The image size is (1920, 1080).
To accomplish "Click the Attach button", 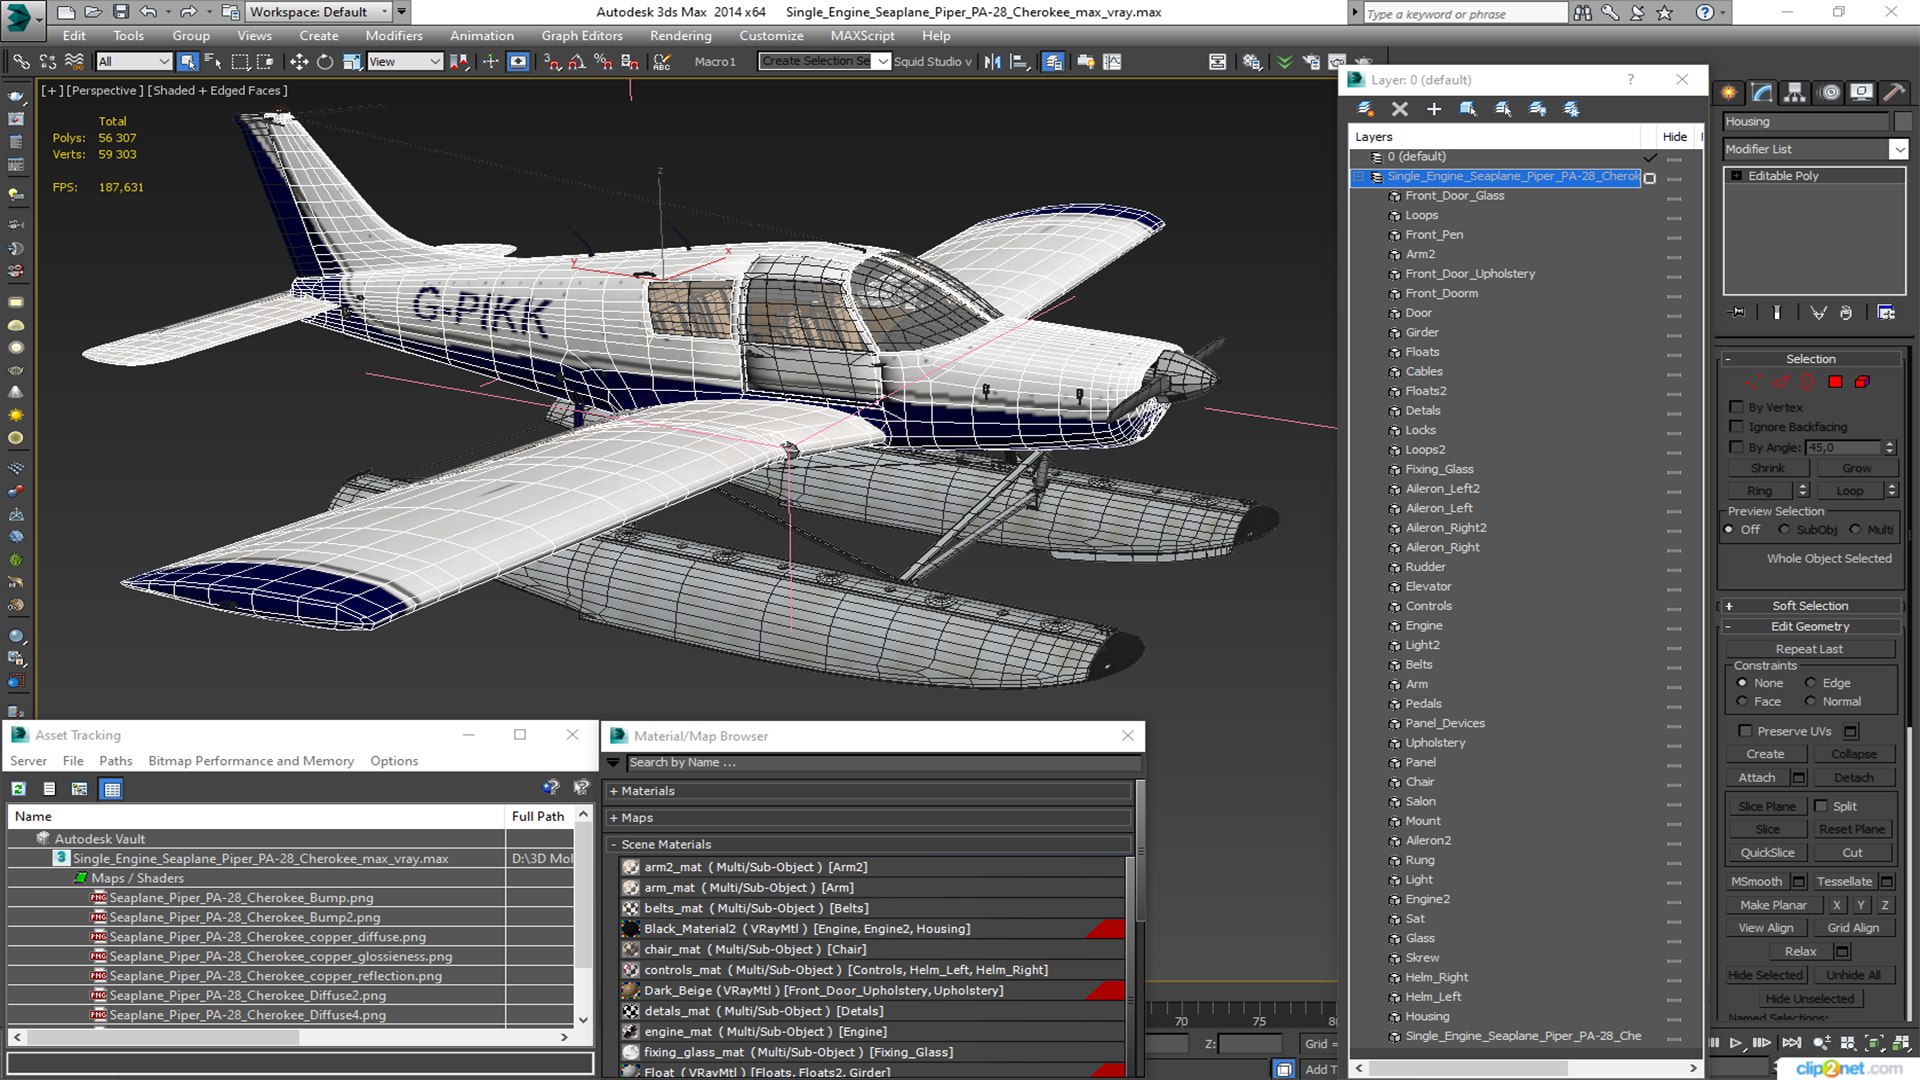I will click(1757, 778).
